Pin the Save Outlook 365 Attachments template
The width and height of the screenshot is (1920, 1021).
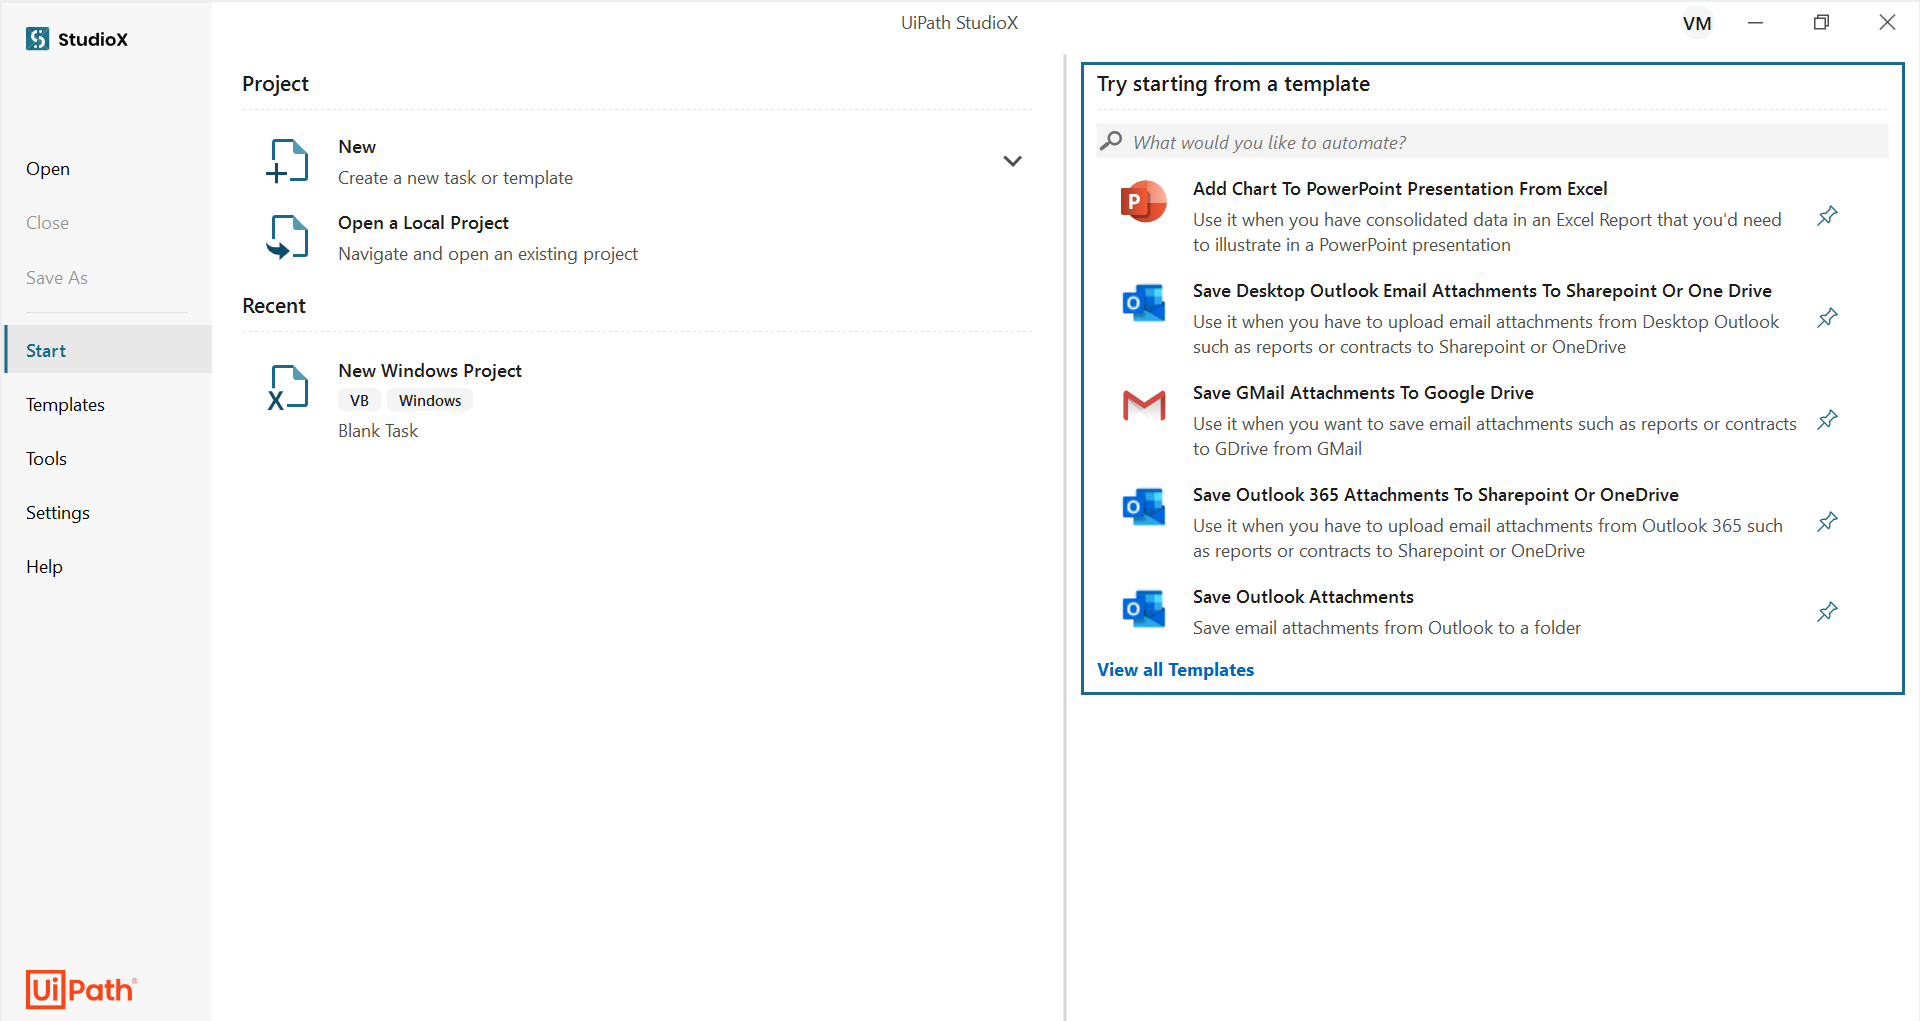1827,522
